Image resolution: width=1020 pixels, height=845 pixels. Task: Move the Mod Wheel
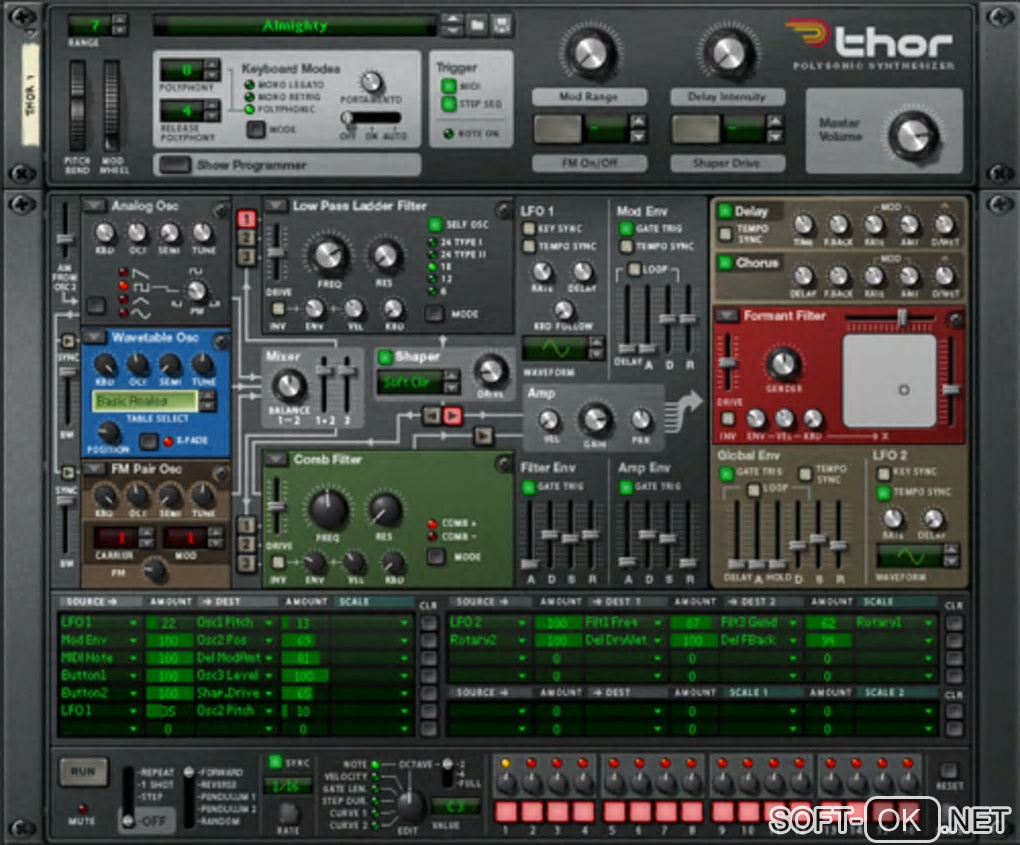(111, 106)
